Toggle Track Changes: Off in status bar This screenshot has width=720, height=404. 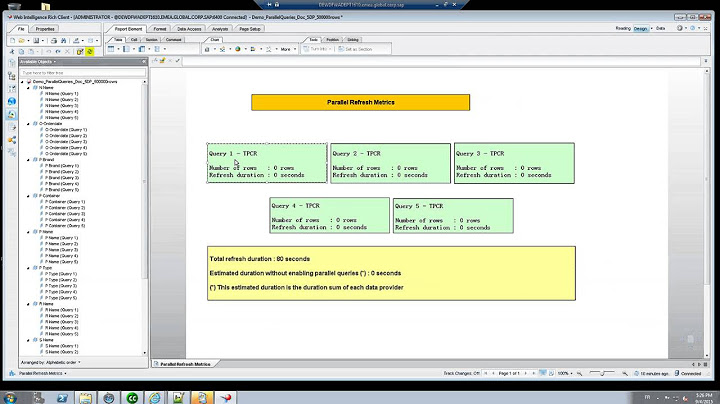point(461,374)
